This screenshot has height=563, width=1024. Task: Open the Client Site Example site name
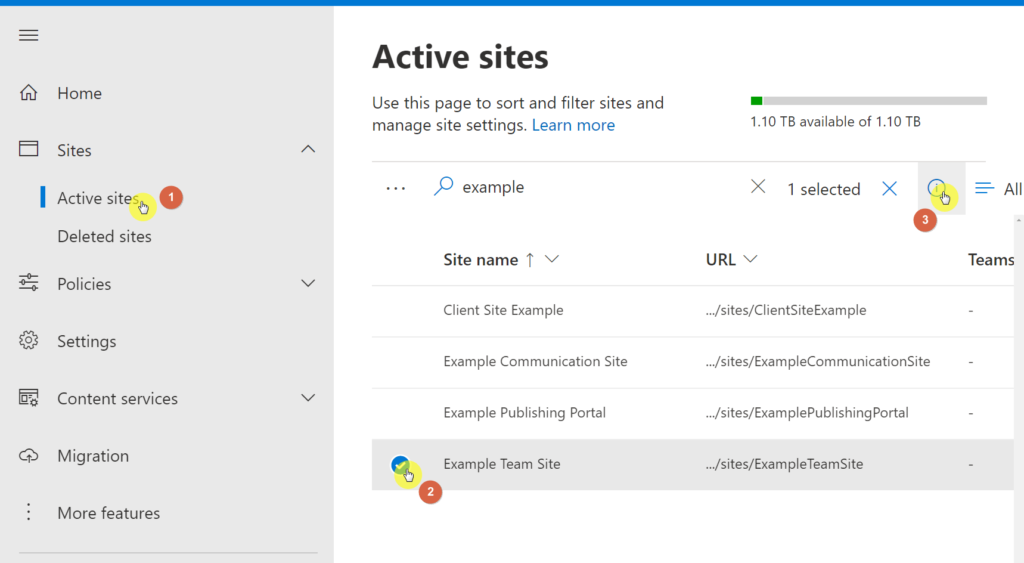coord(504,310)
